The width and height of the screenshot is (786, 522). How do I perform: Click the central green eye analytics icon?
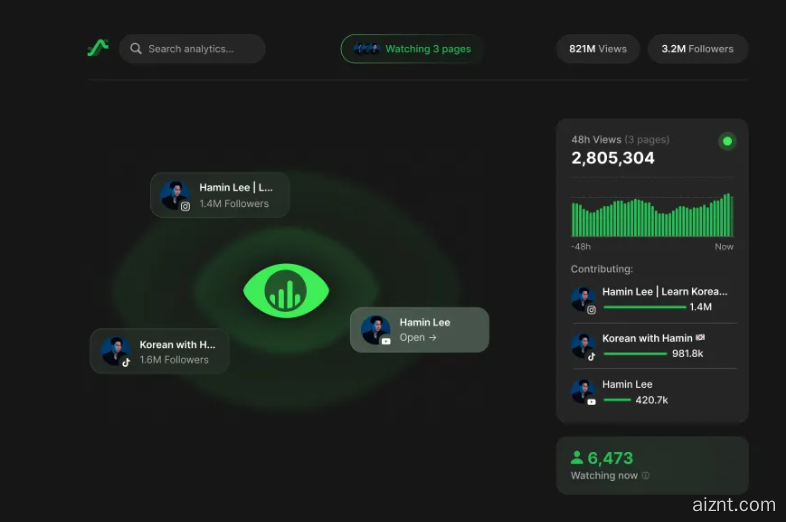point(286,292)
